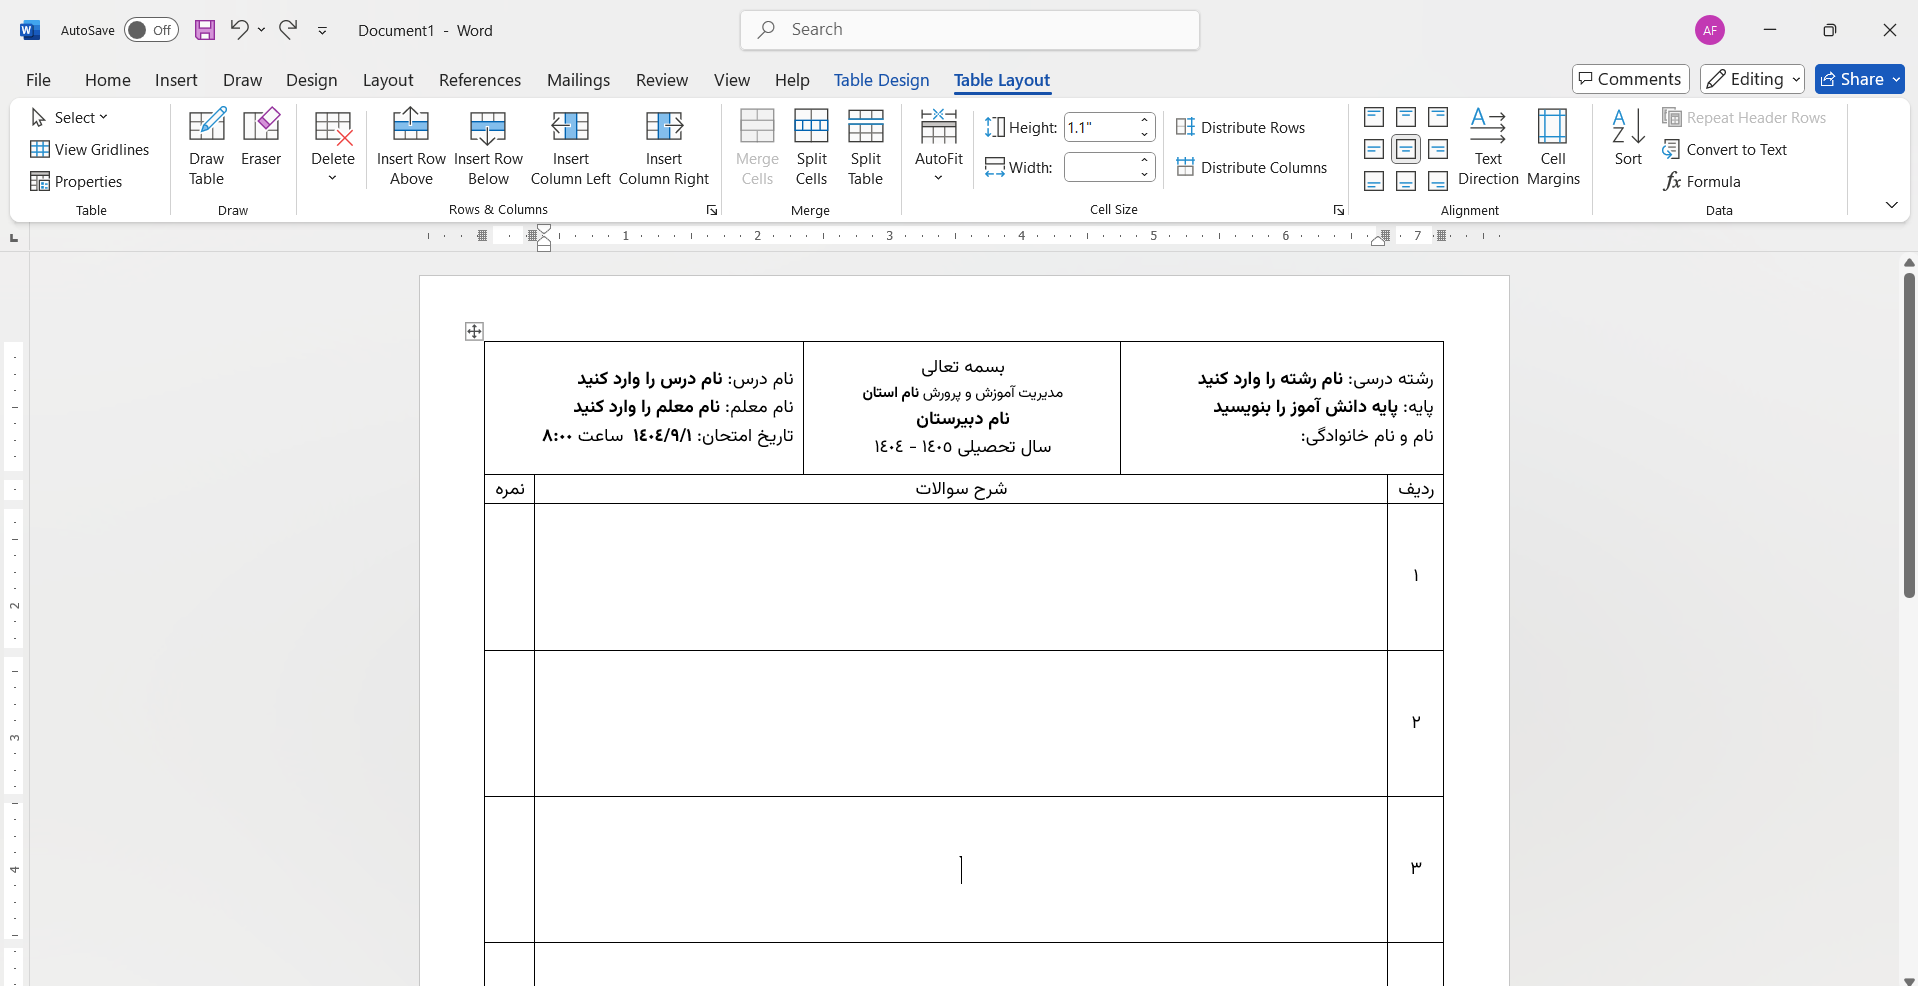Decrease column Width with down stepper

(x=1145, y=174)
